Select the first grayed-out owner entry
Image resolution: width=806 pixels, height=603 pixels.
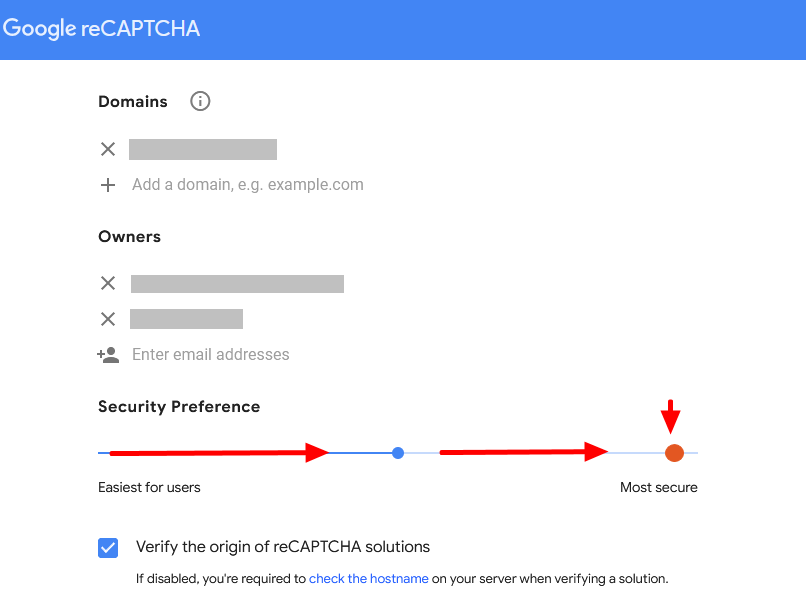[237, 283]
